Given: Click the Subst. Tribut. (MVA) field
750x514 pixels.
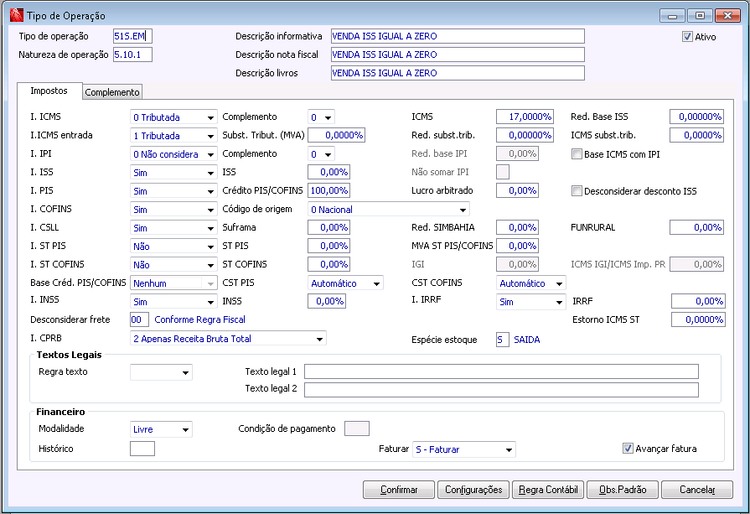Looking at the screenshot, I should point(336,135).
